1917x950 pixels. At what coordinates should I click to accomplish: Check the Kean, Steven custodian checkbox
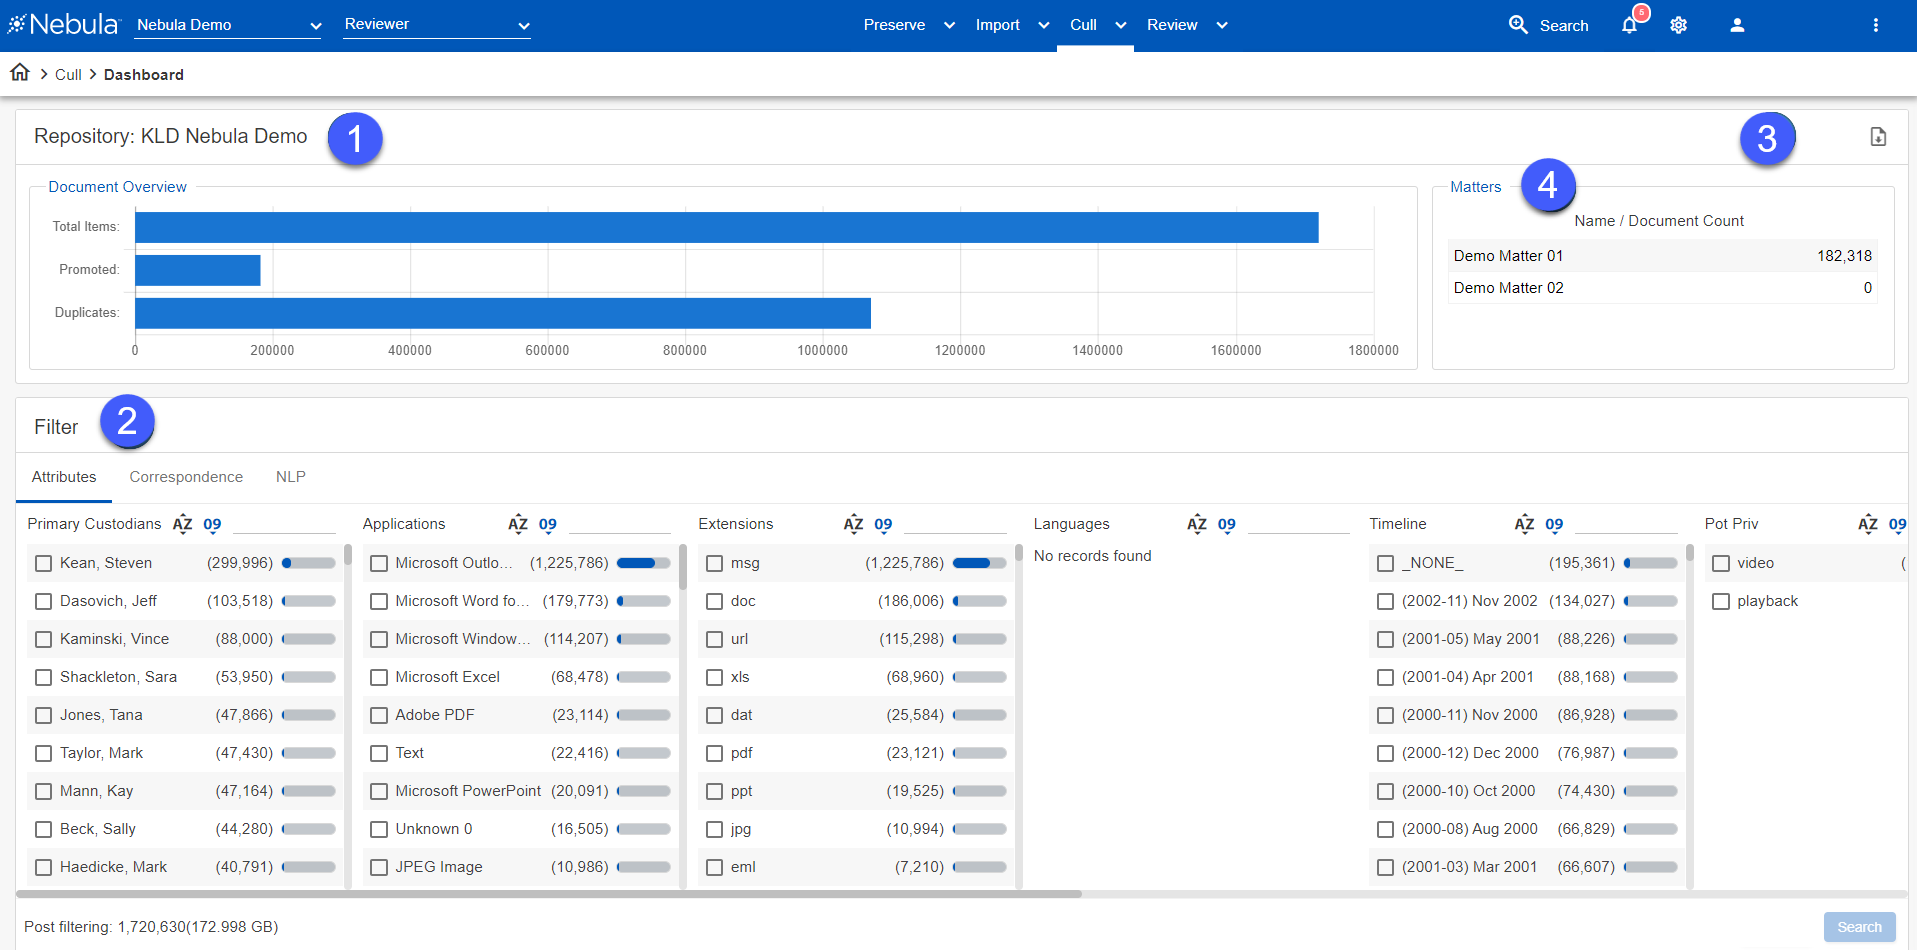[x=44, y=563]
